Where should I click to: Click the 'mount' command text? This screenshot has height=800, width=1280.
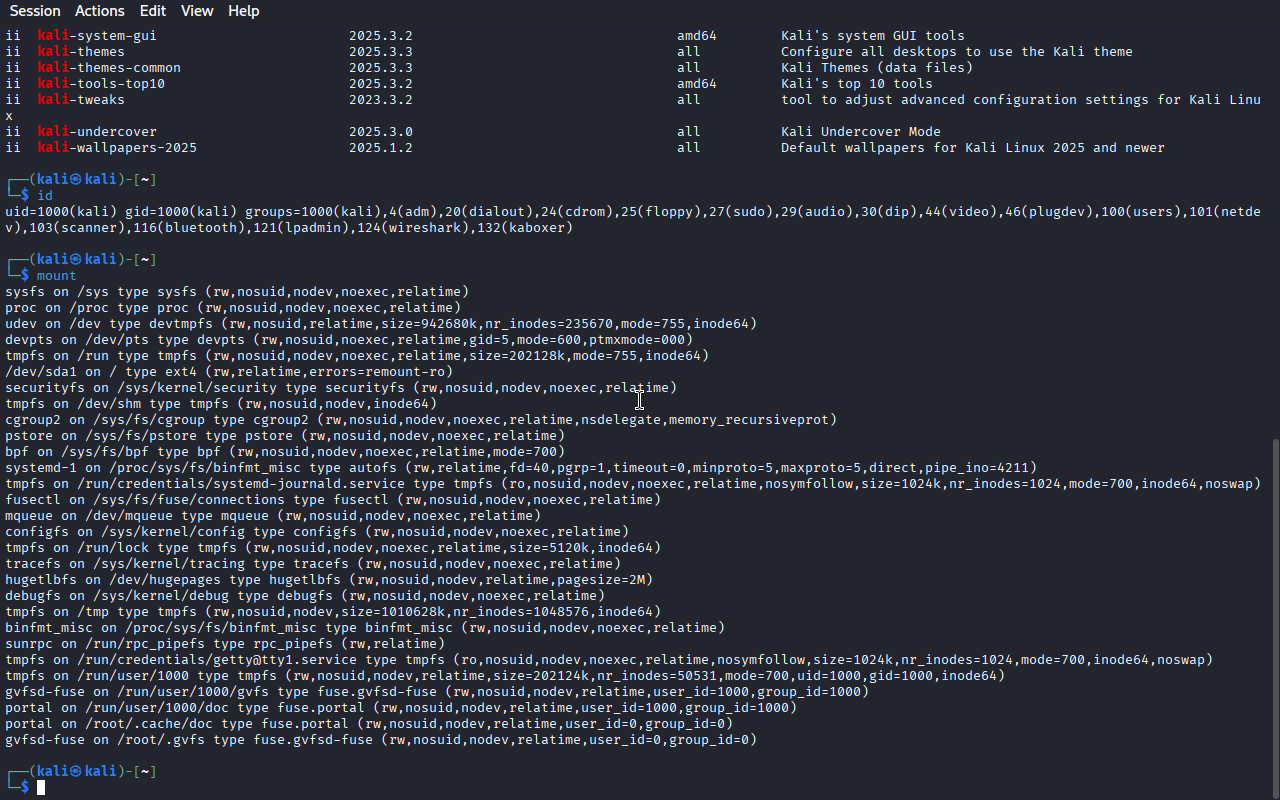pos(57,276)
